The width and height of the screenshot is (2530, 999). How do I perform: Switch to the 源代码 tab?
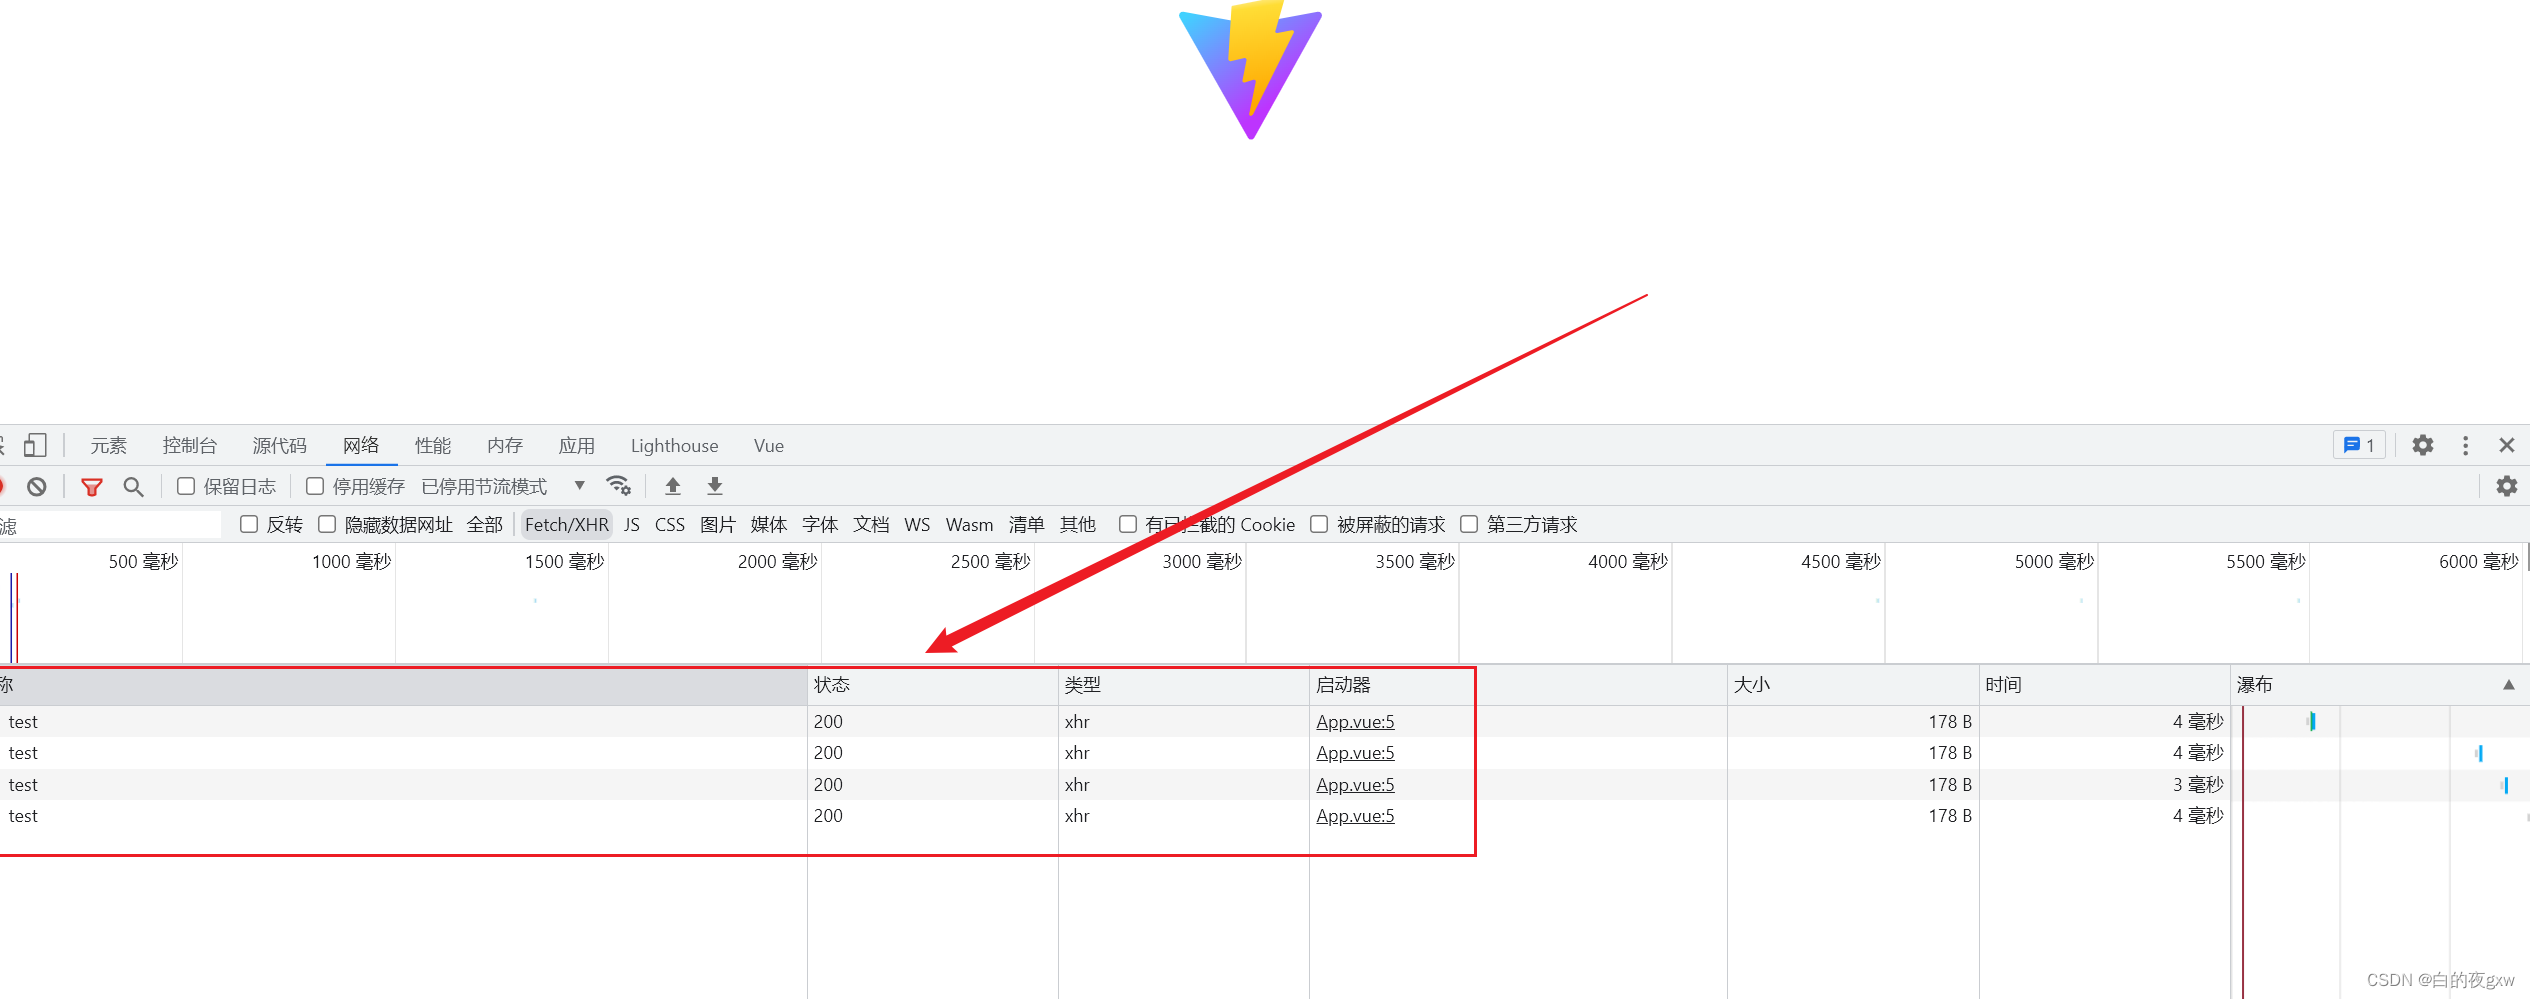(280, 446)
